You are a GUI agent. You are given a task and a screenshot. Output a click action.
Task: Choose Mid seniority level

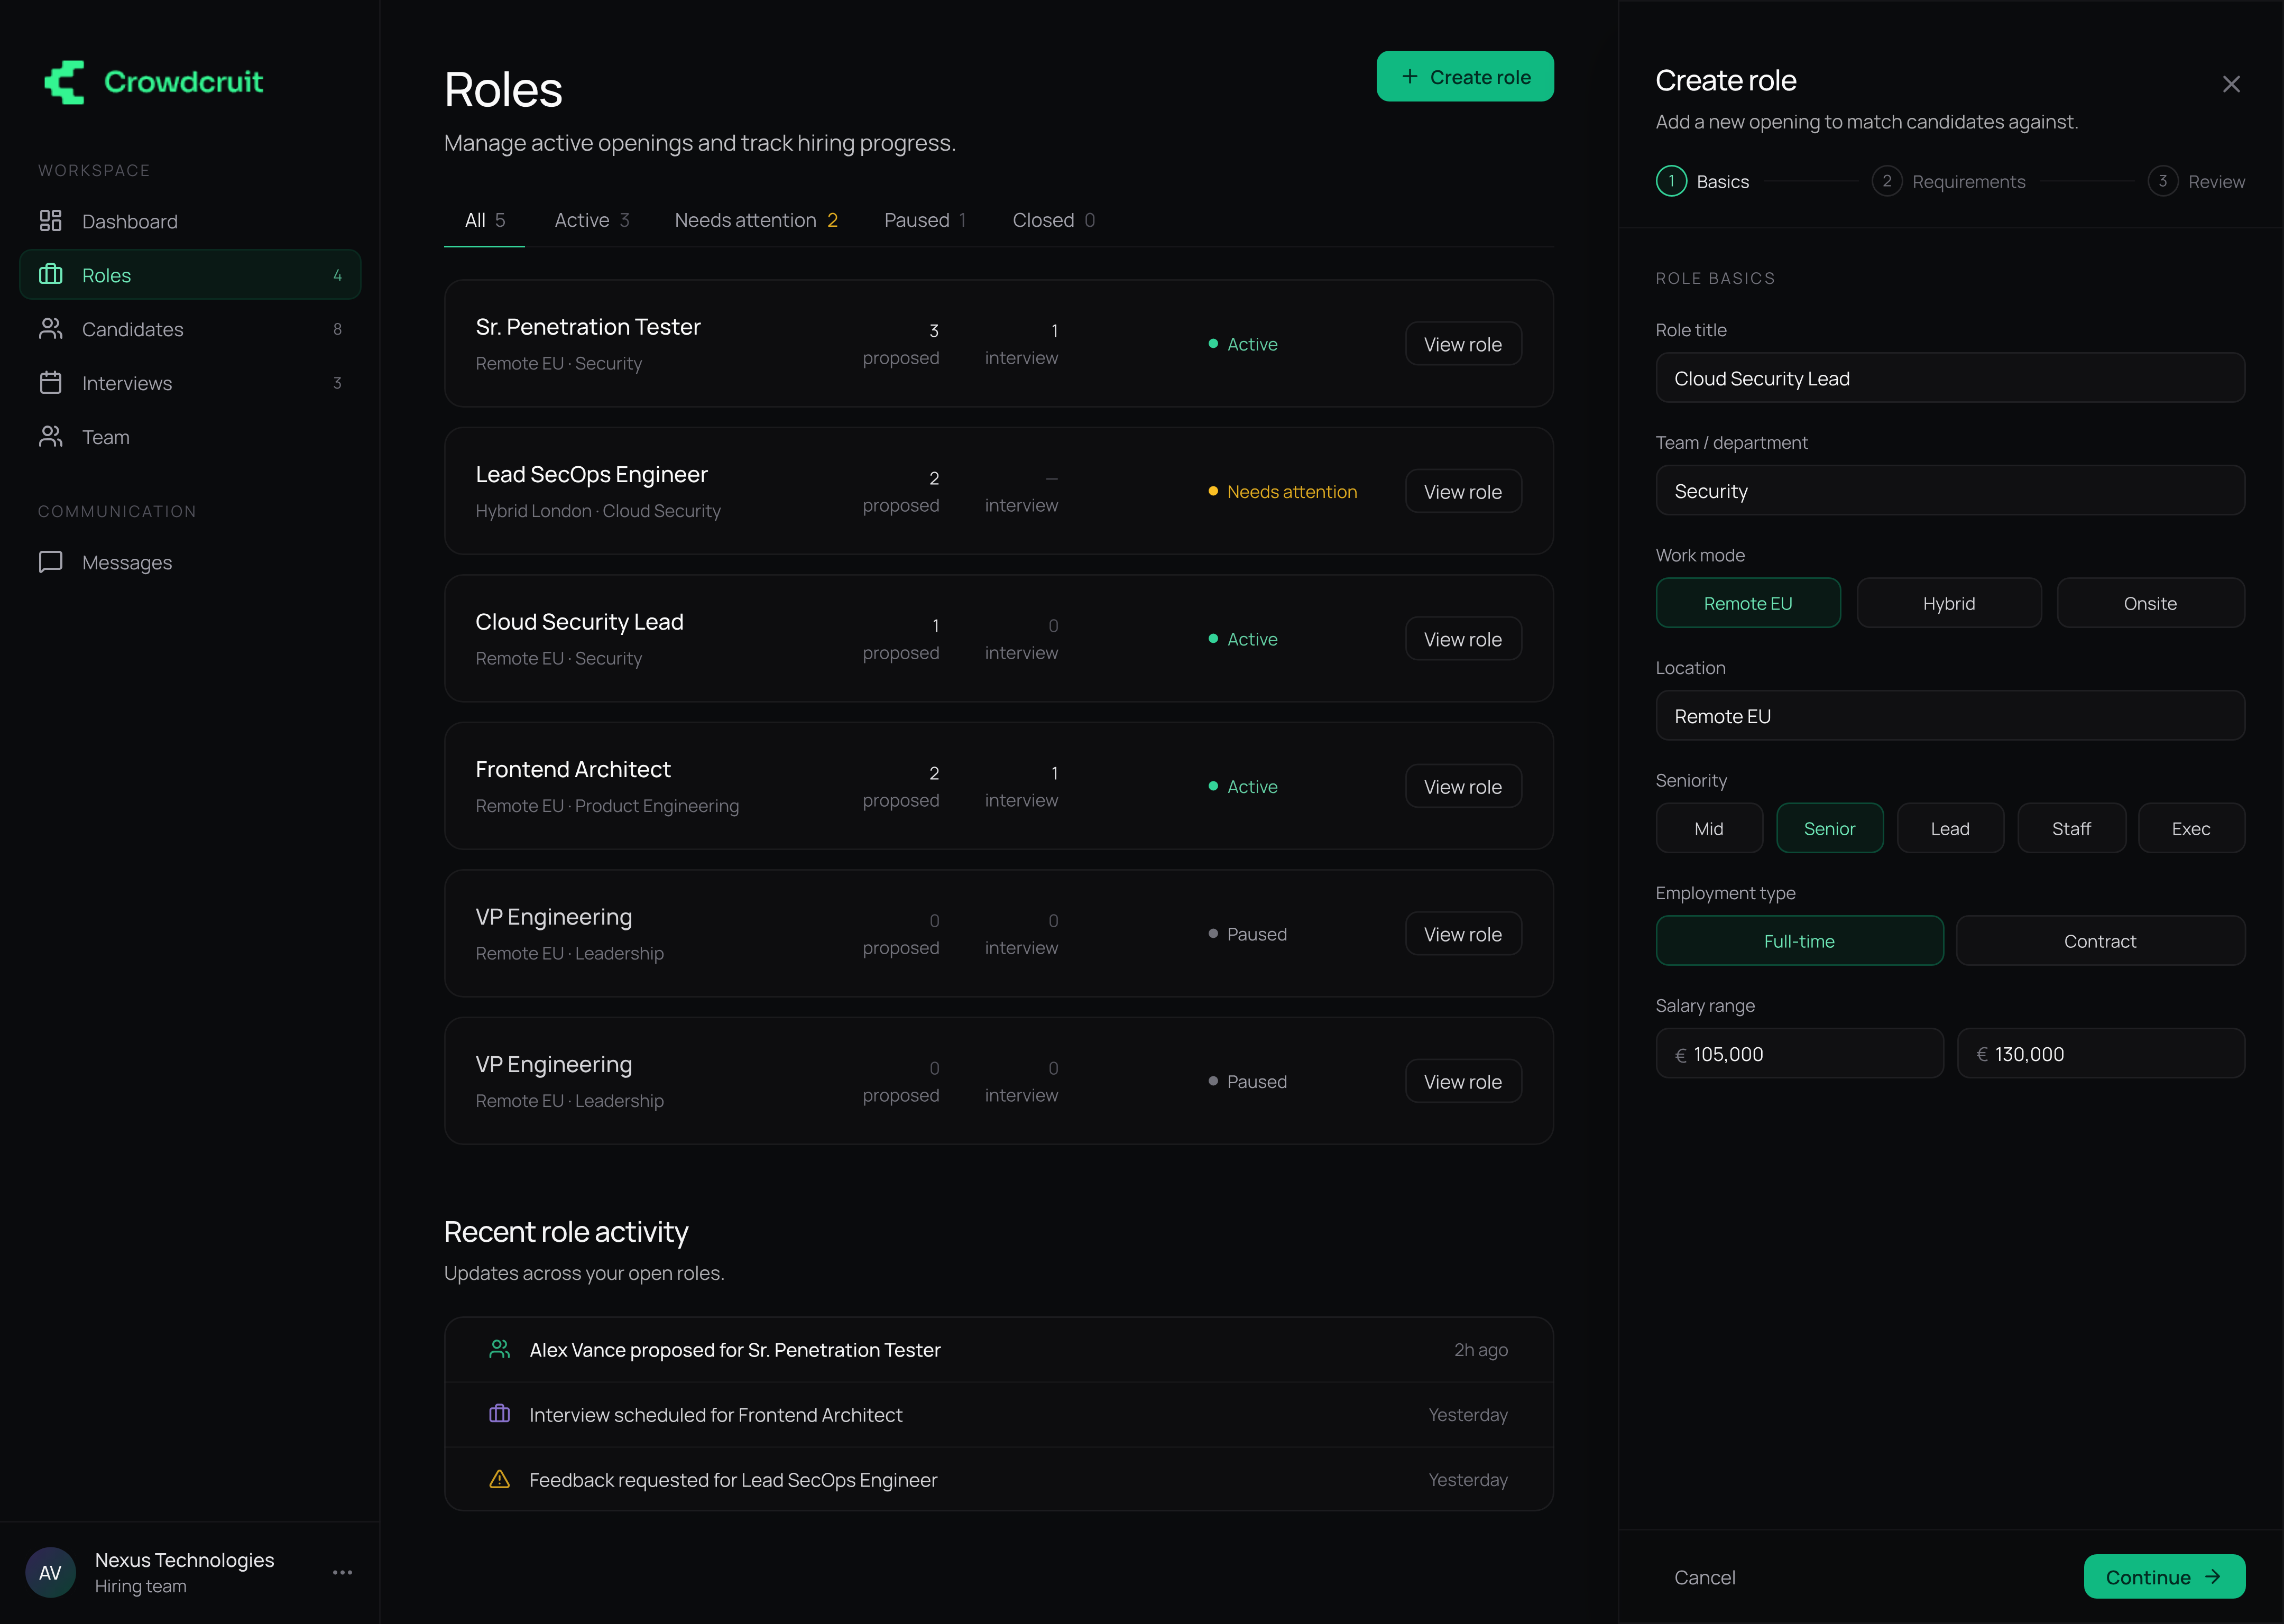click(x=1709, y=828)
